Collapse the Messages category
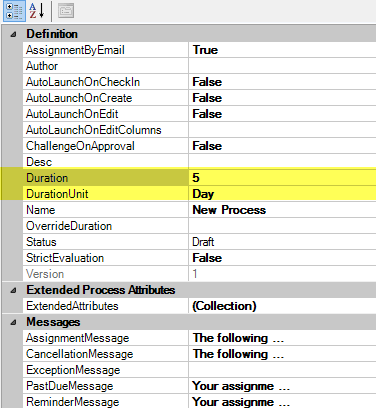This screenshot has width=376, height=408. click(13, 322)
